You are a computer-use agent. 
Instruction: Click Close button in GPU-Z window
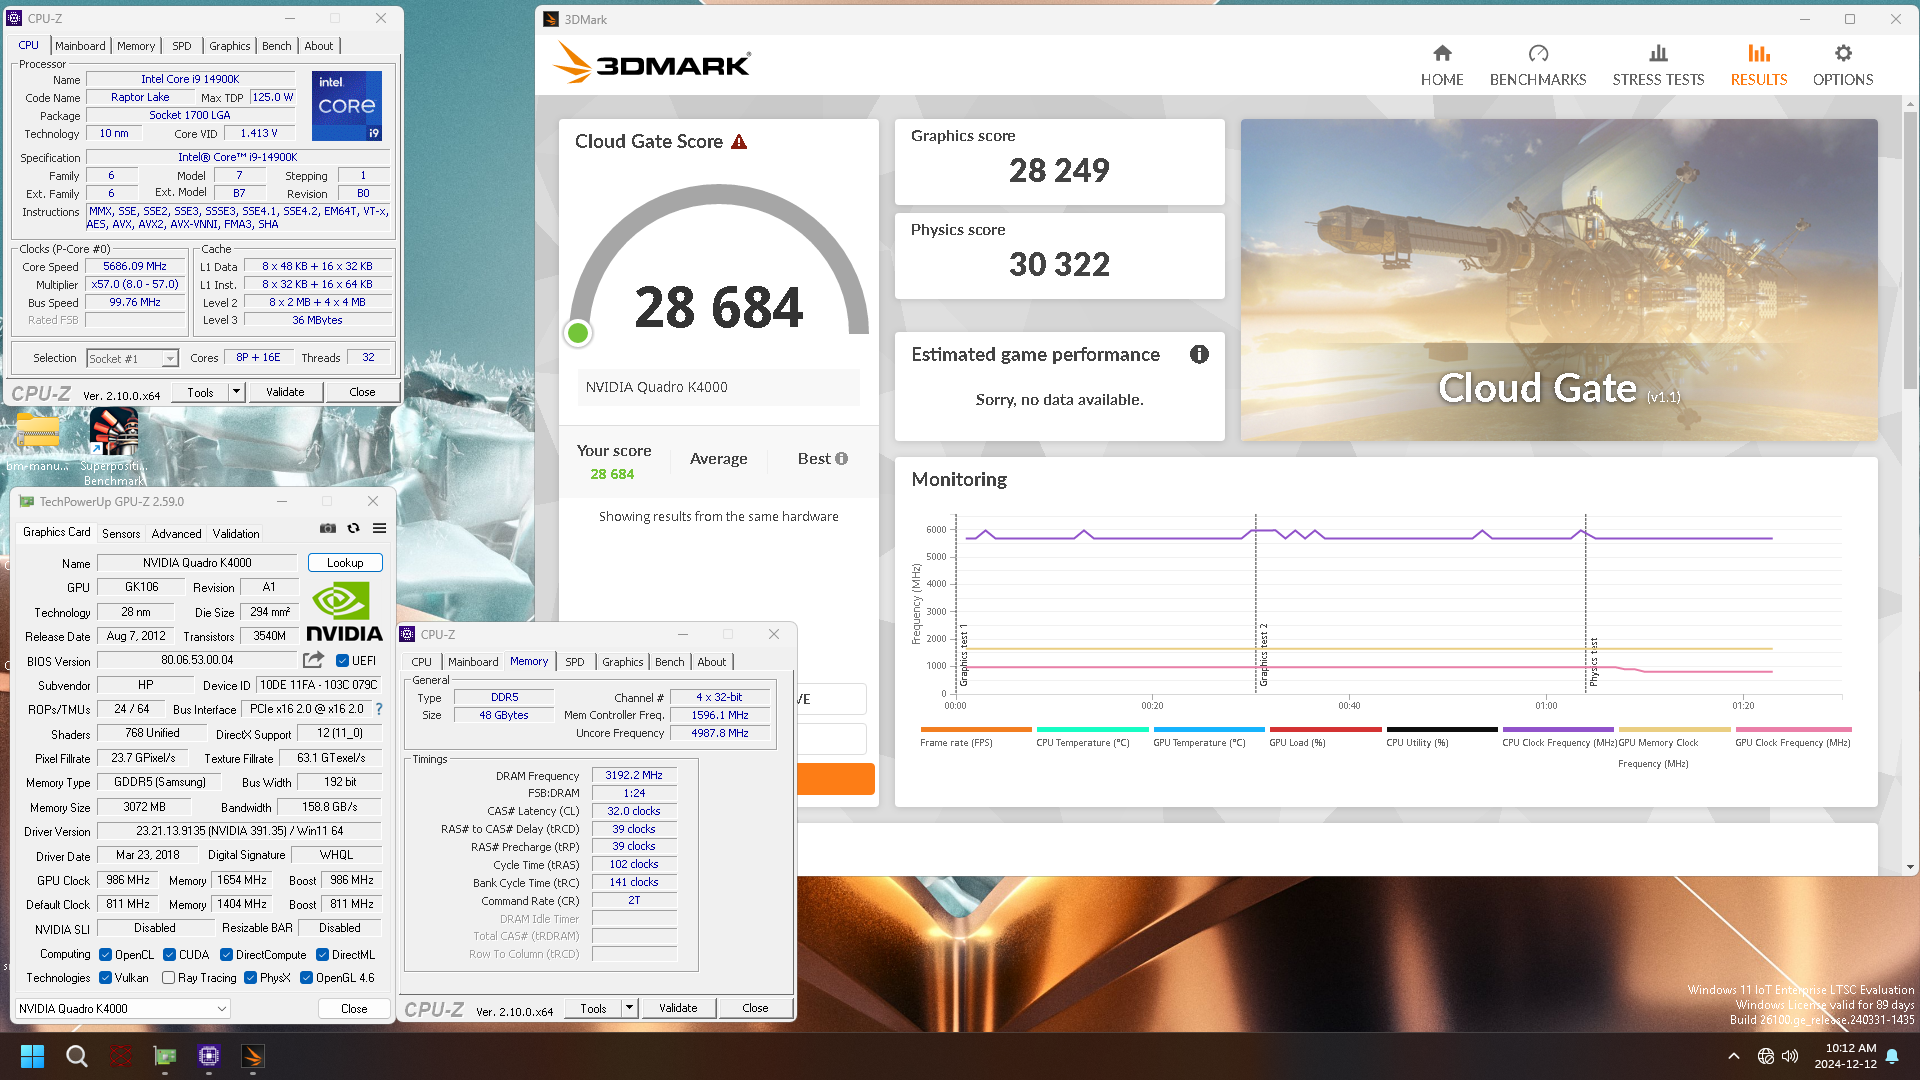click(354, 1008)
